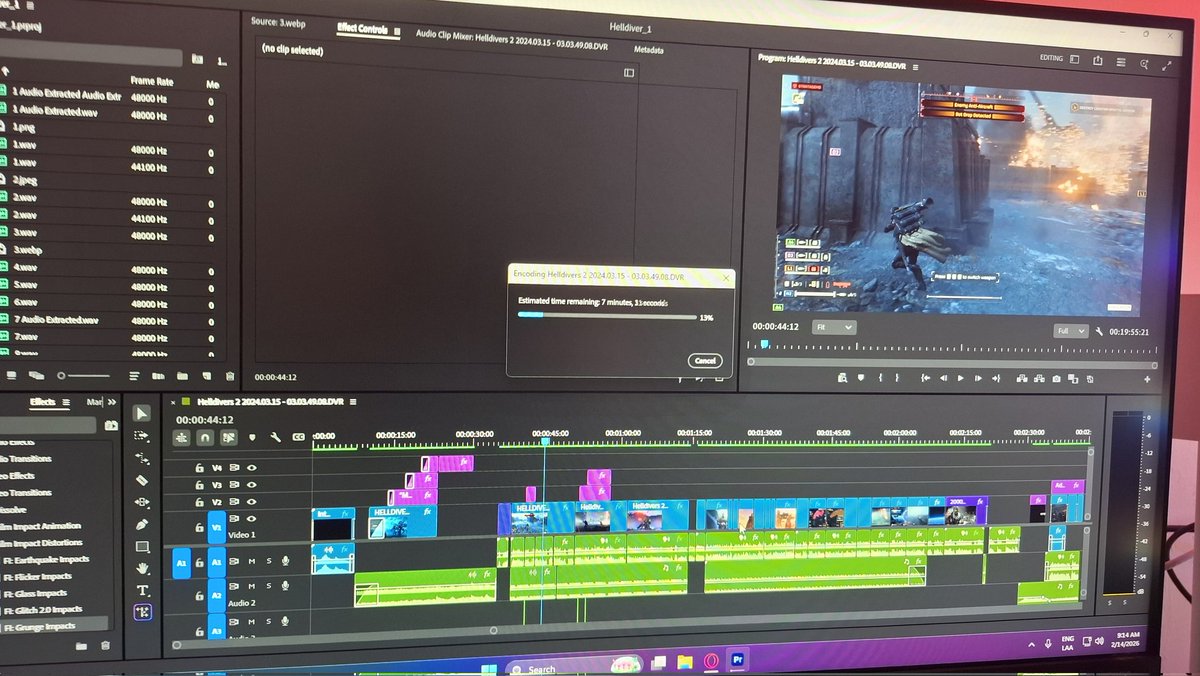
Task: Click the Program monitor playhead marker
Action: pos(765,343)
